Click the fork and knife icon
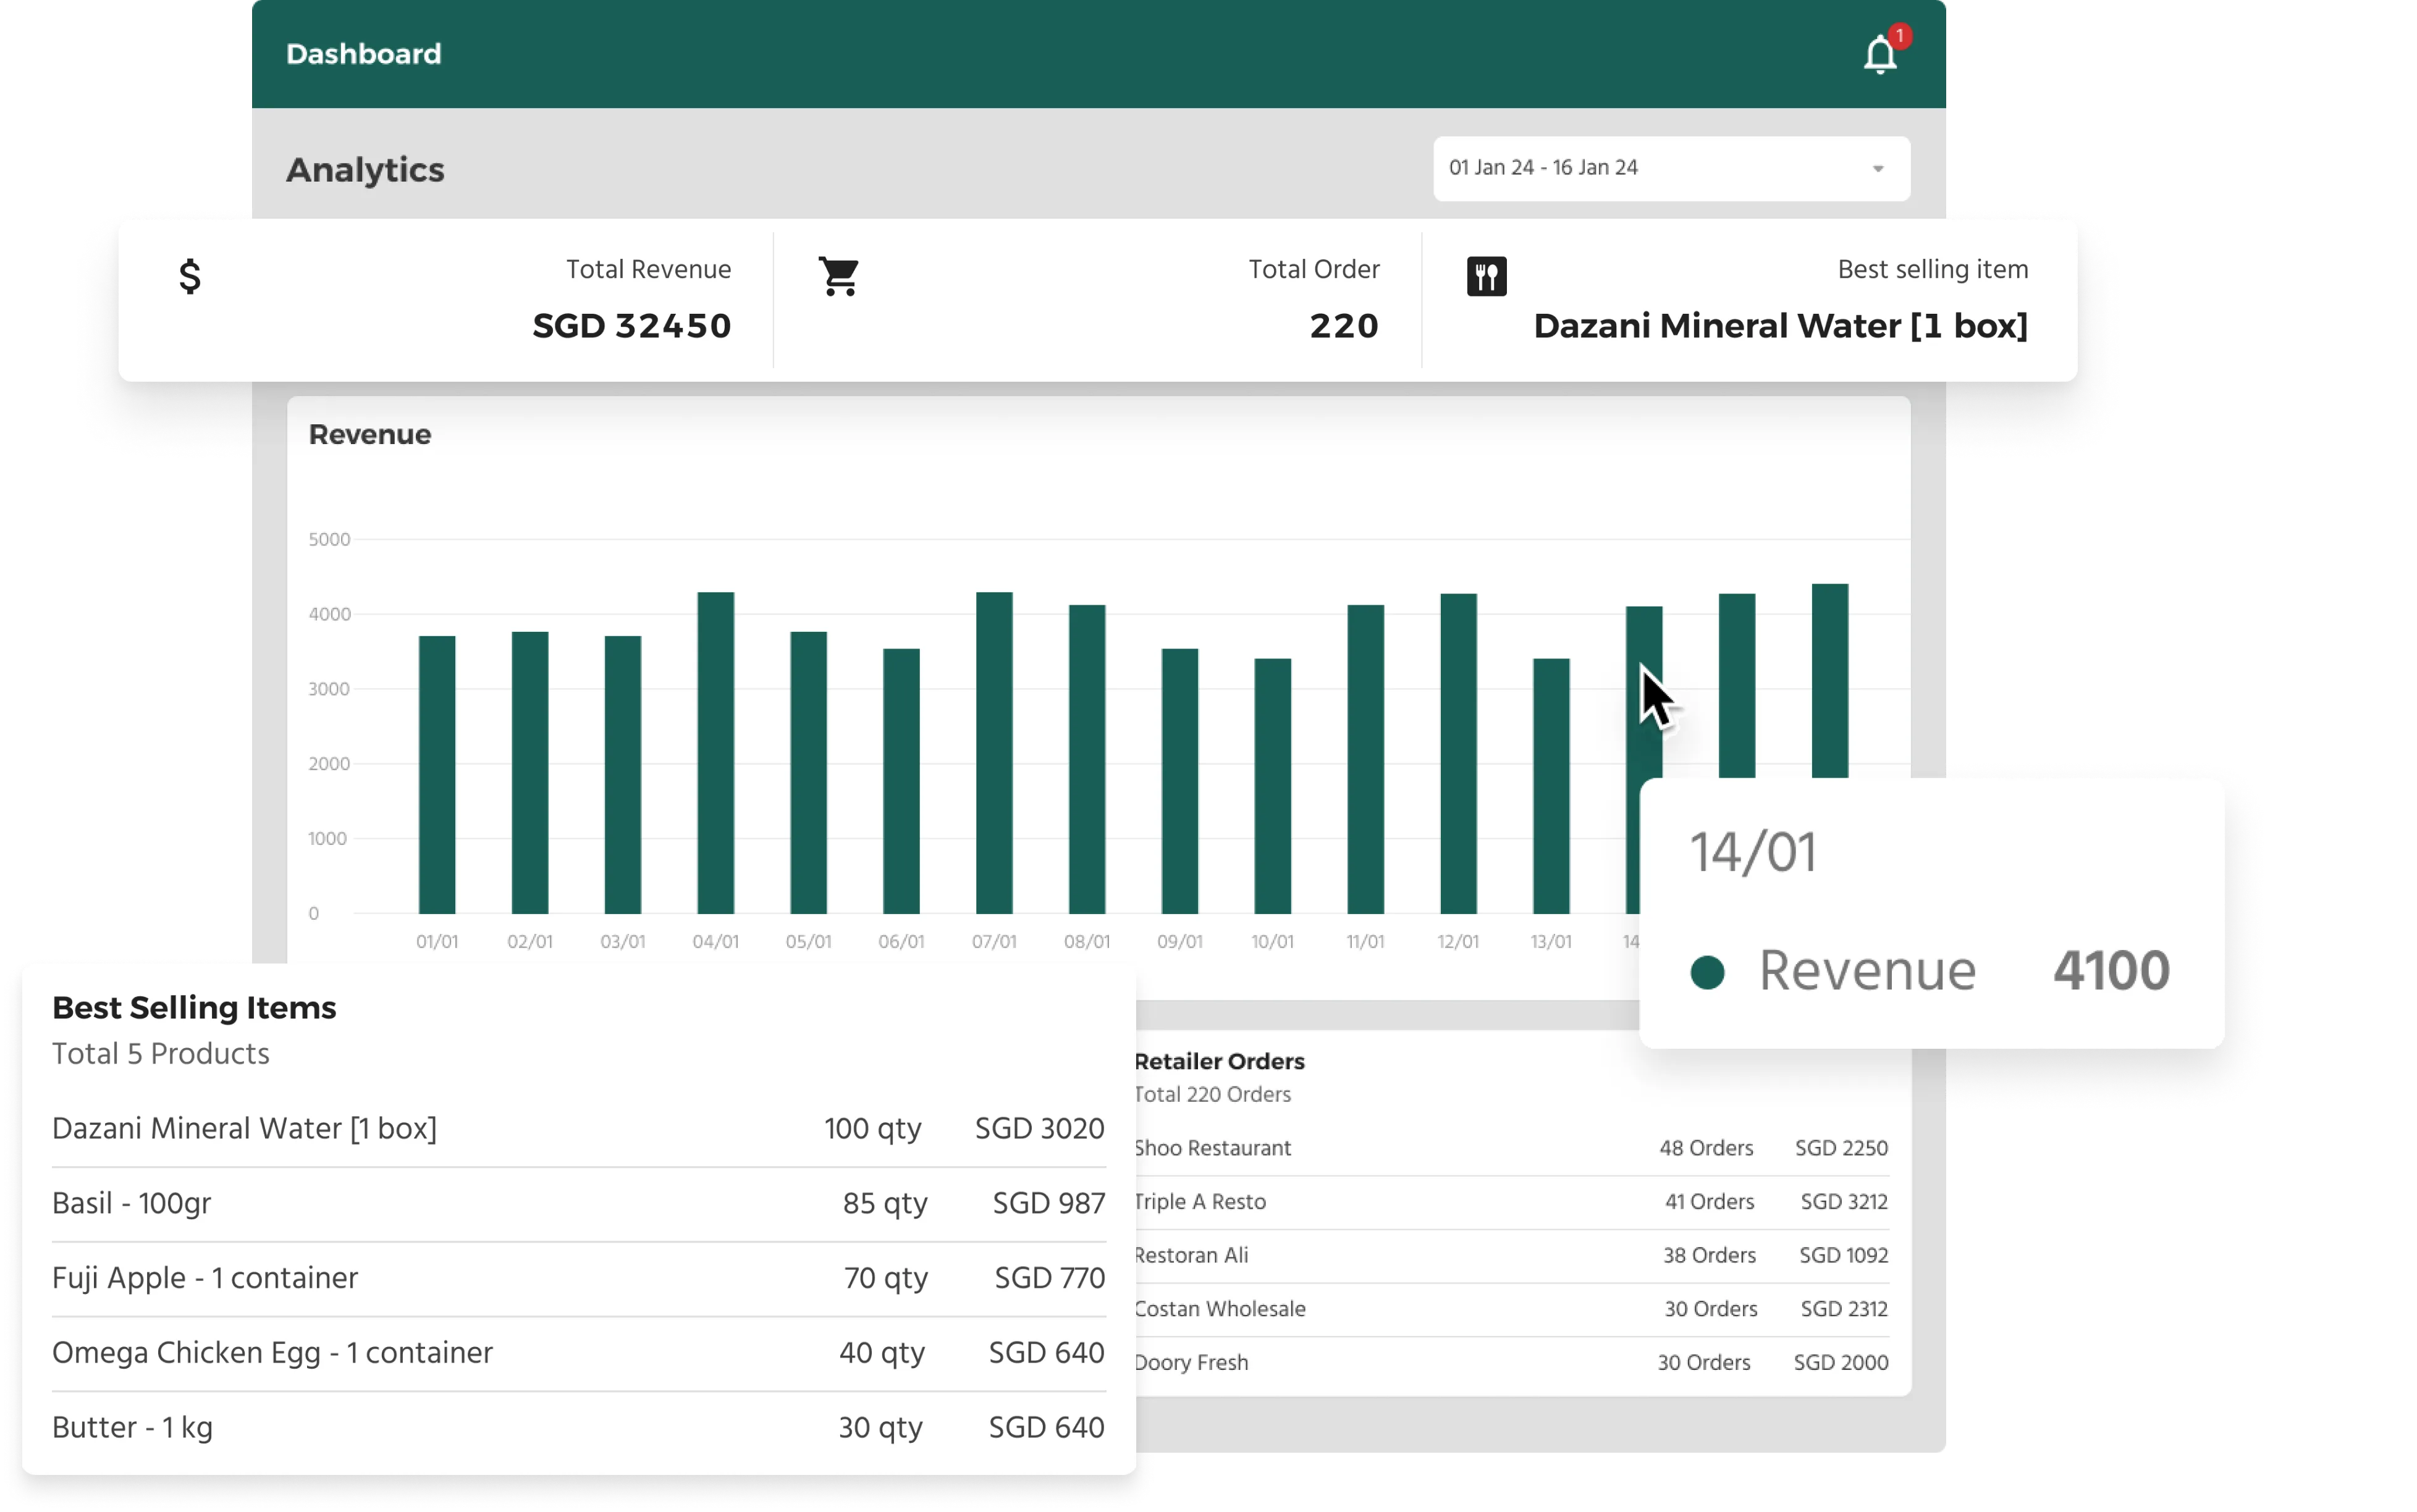Image resolution: width=2417 pixels, height=1512 pixels. [x=1486, y=276]
